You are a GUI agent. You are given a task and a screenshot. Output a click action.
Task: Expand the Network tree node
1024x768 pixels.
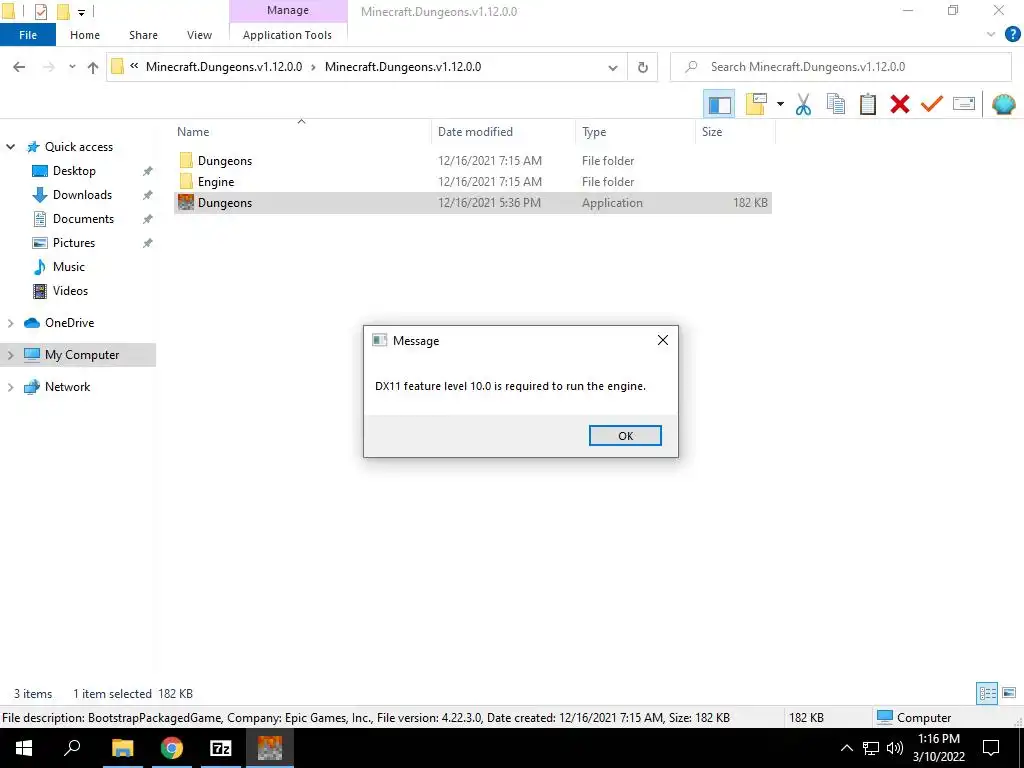pyautogui.click(x=10, y=387)
